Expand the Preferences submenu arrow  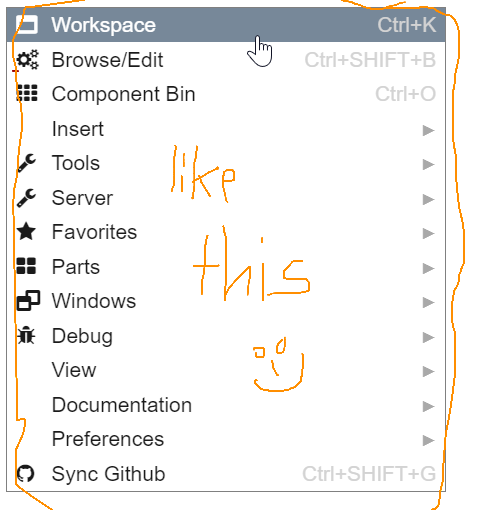tap(428, 440)
